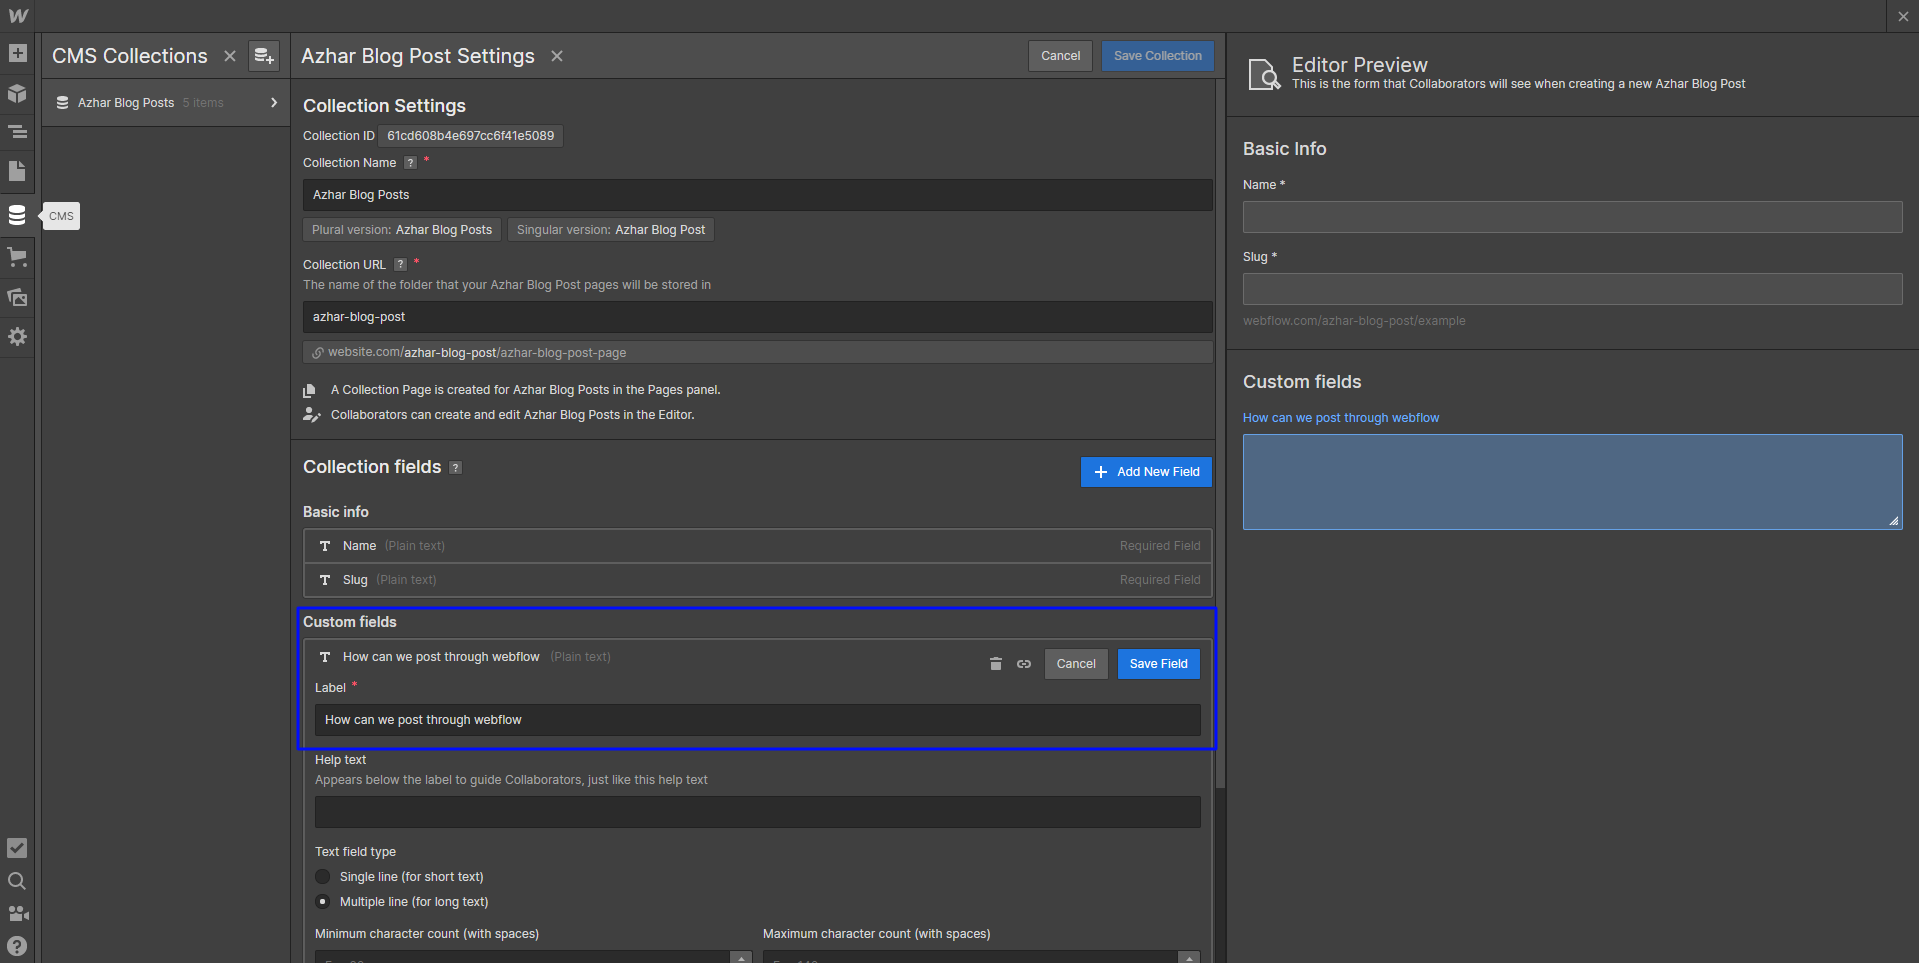The image size is (1919, 963).
Task: Open the Pages panel
Action: pos(17,171)
